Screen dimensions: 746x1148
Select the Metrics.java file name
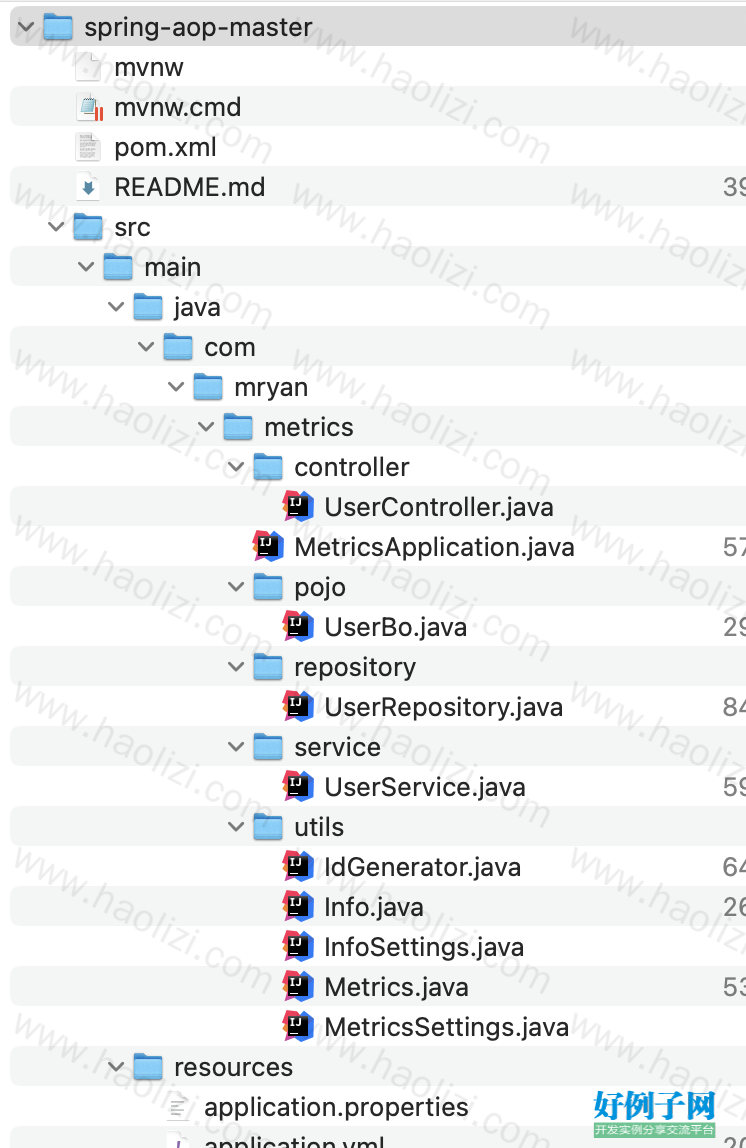point(396,988)
